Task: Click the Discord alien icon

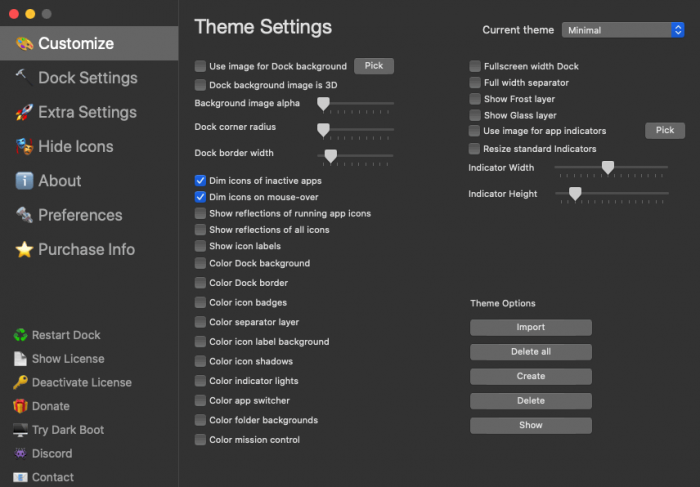Action: (20, 453)
